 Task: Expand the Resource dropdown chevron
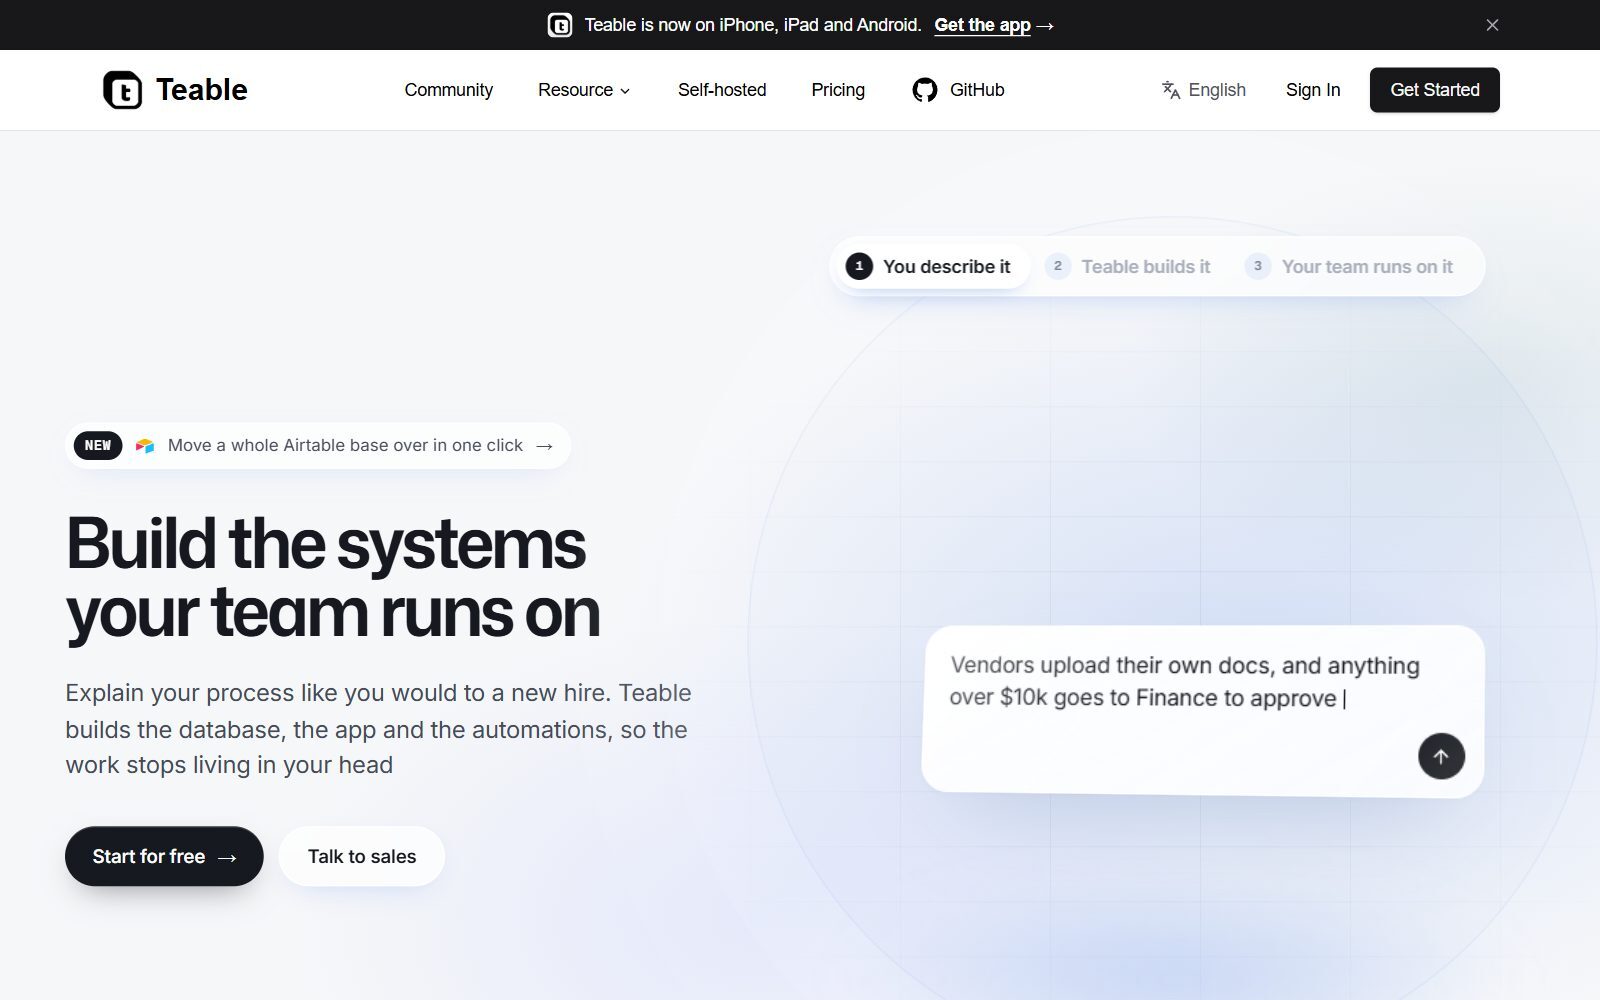click(626, 91)
